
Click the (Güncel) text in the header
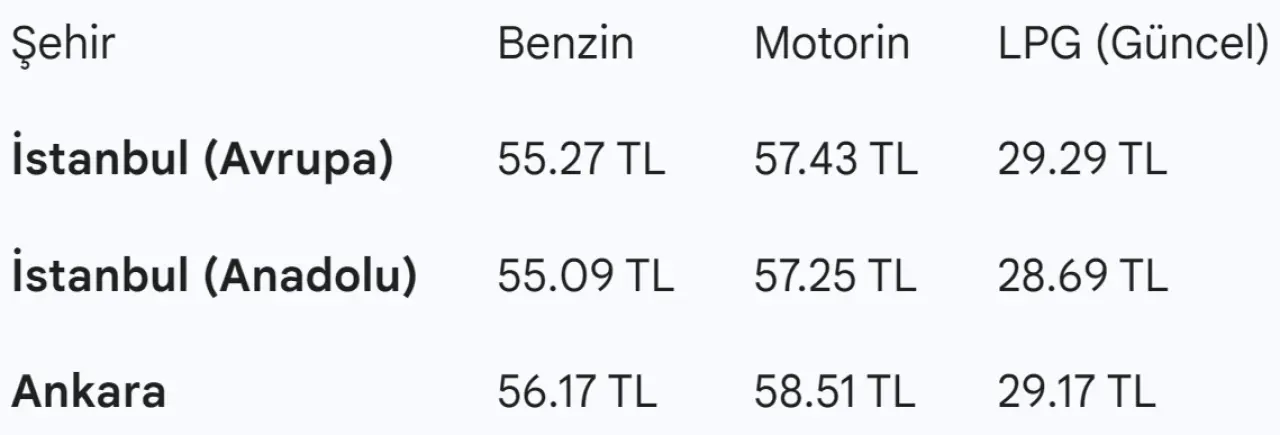pos(1181,46)
